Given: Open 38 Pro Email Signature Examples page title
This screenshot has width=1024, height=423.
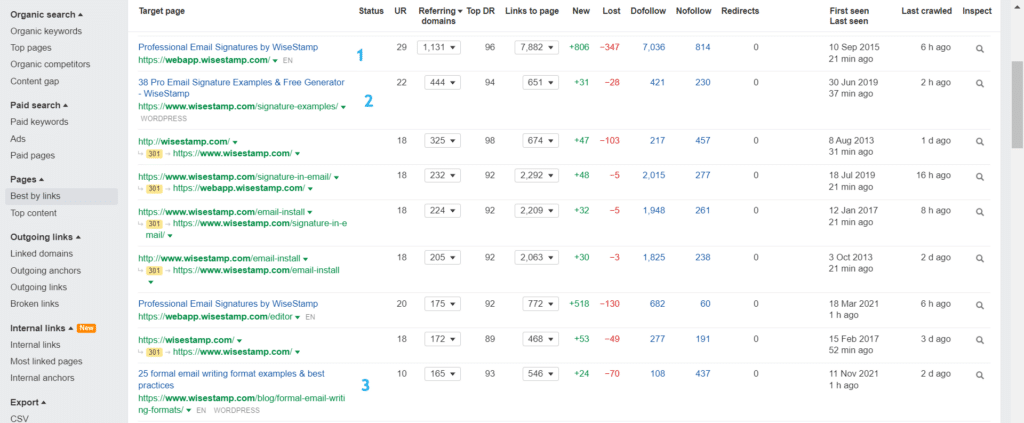Looking at the screenshot, I should point(241,88).
